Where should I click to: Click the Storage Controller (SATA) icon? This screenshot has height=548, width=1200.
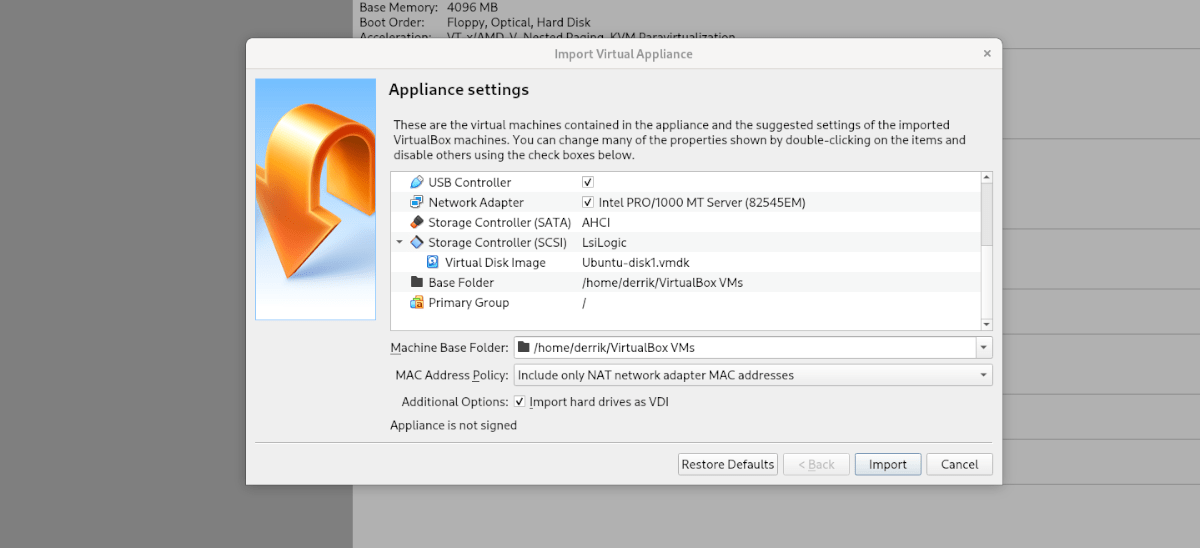tap(417, 223)
